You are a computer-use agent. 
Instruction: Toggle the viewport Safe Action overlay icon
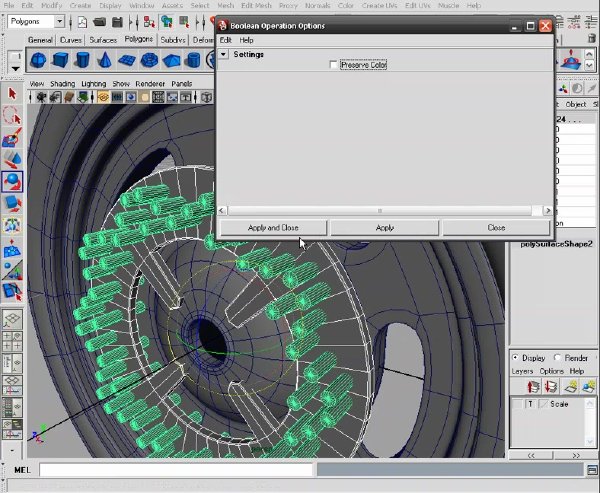(x=172, y=97)
